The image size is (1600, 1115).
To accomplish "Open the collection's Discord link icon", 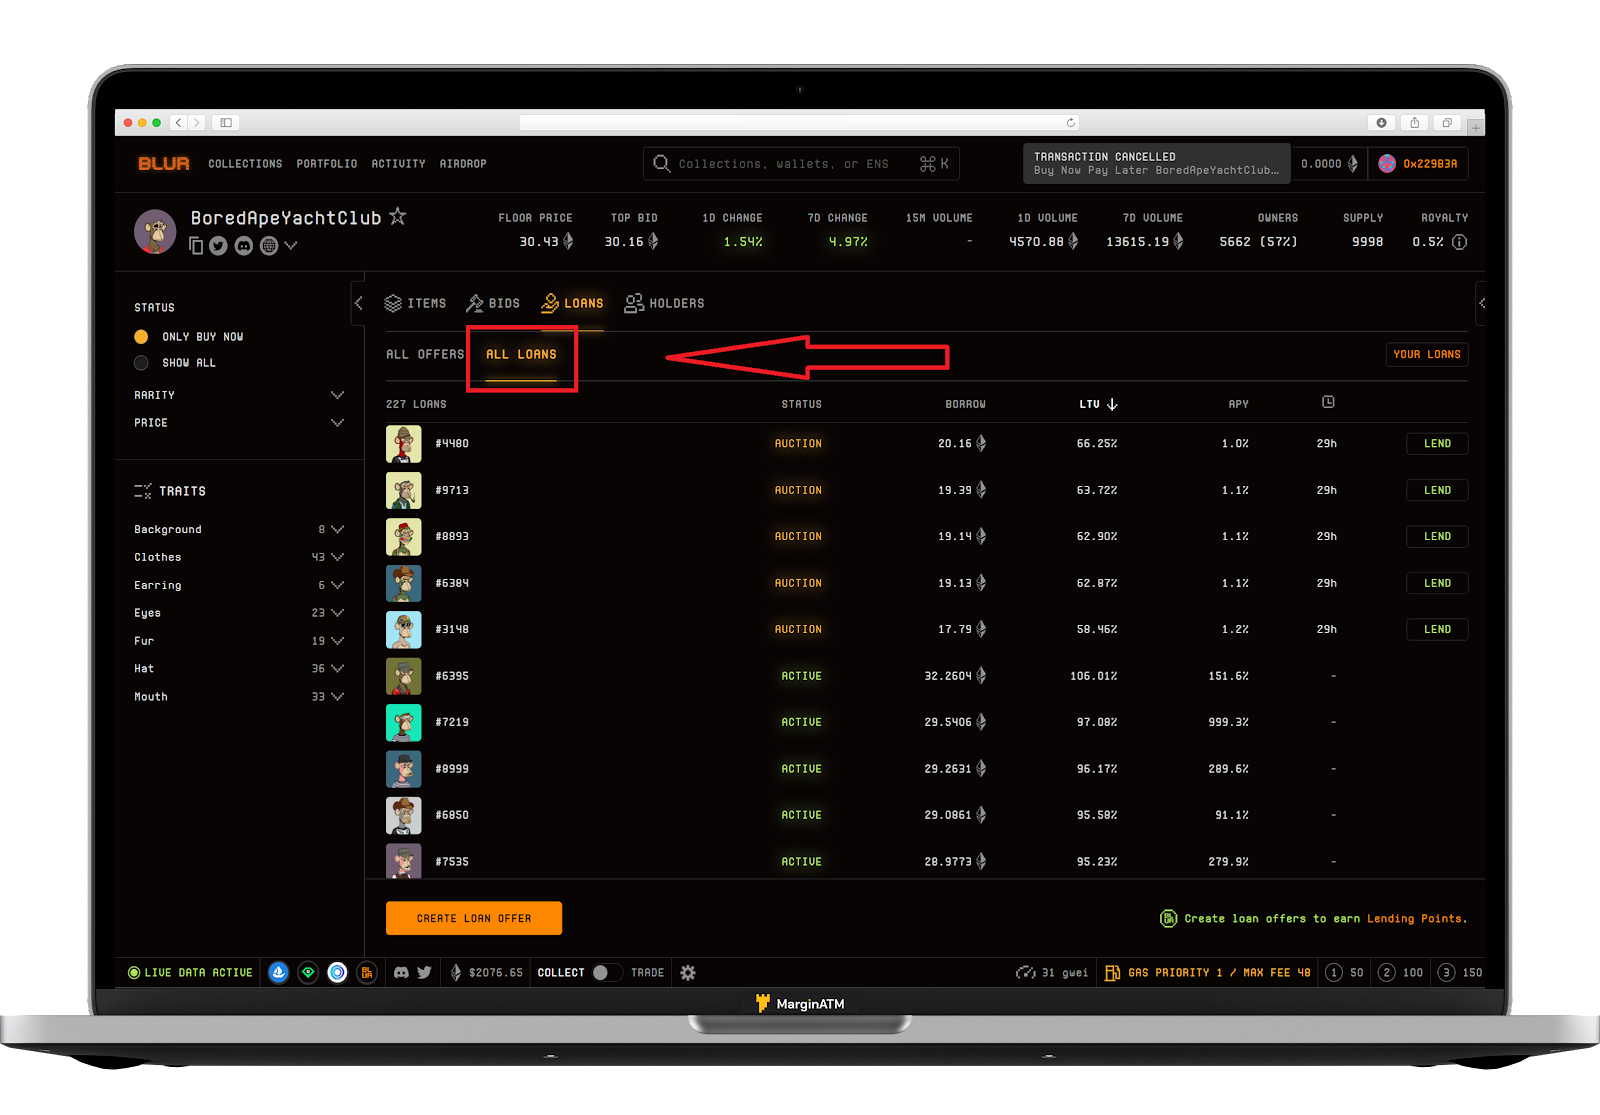I will (244, 246).
